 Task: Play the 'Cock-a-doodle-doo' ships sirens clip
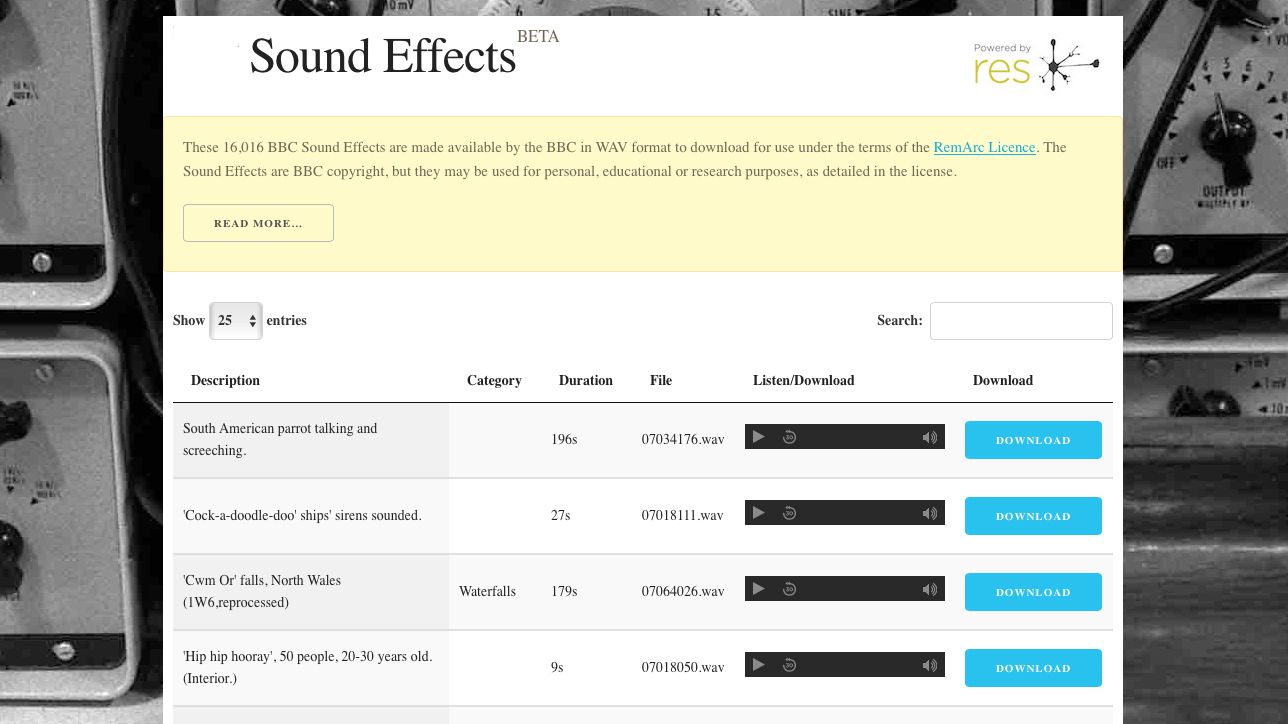[x=758, y=512]
